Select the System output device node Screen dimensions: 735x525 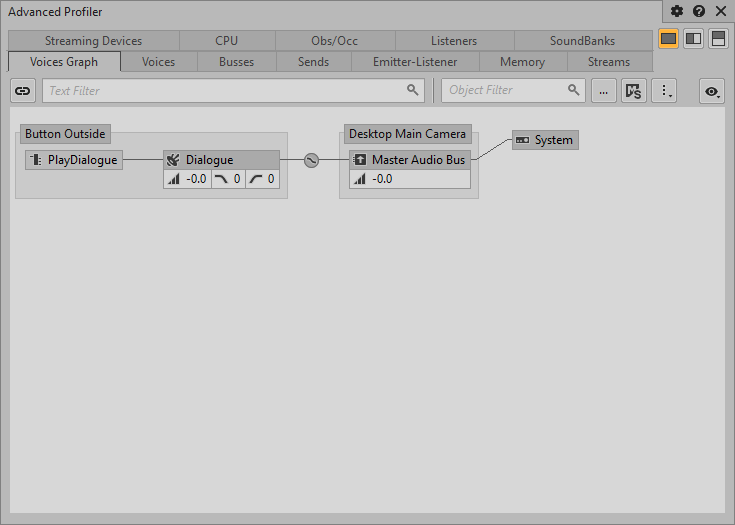click(545, 140)
